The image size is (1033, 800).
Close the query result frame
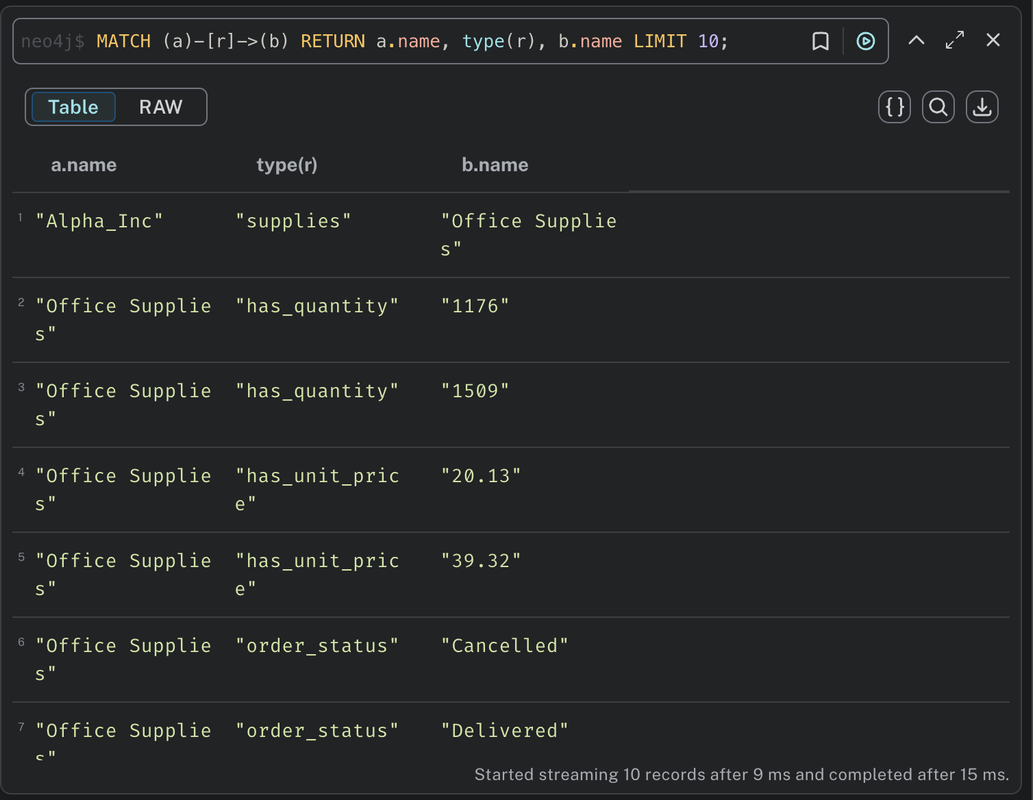coord(993,40)
